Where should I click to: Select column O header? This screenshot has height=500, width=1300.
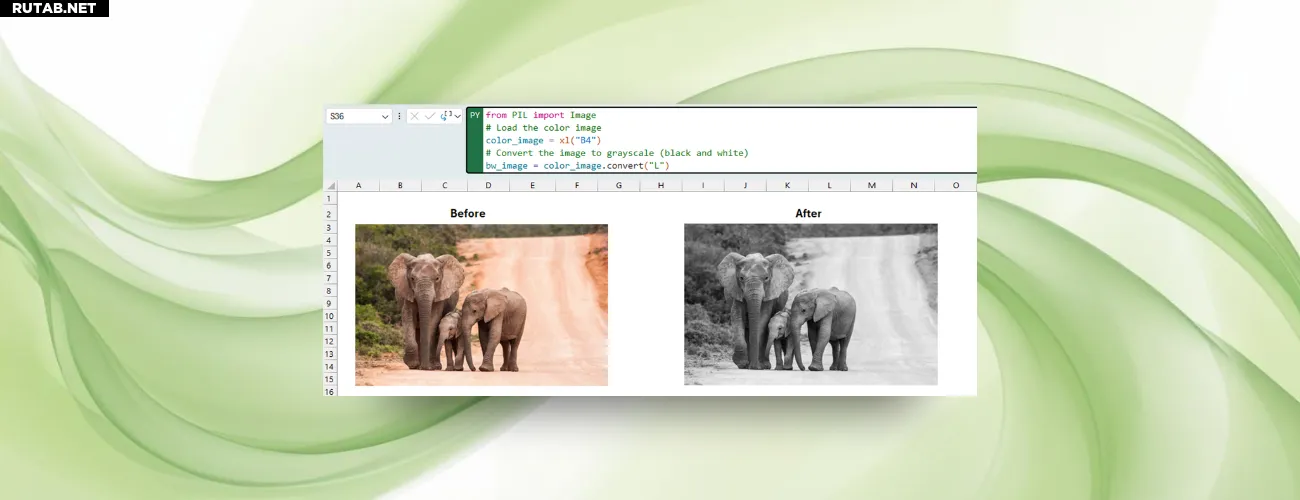955,186
